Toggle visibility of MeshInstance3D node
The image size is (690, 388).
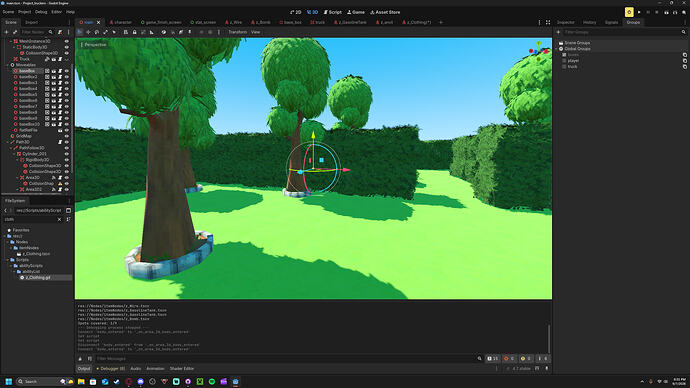[x=67, y=41]
